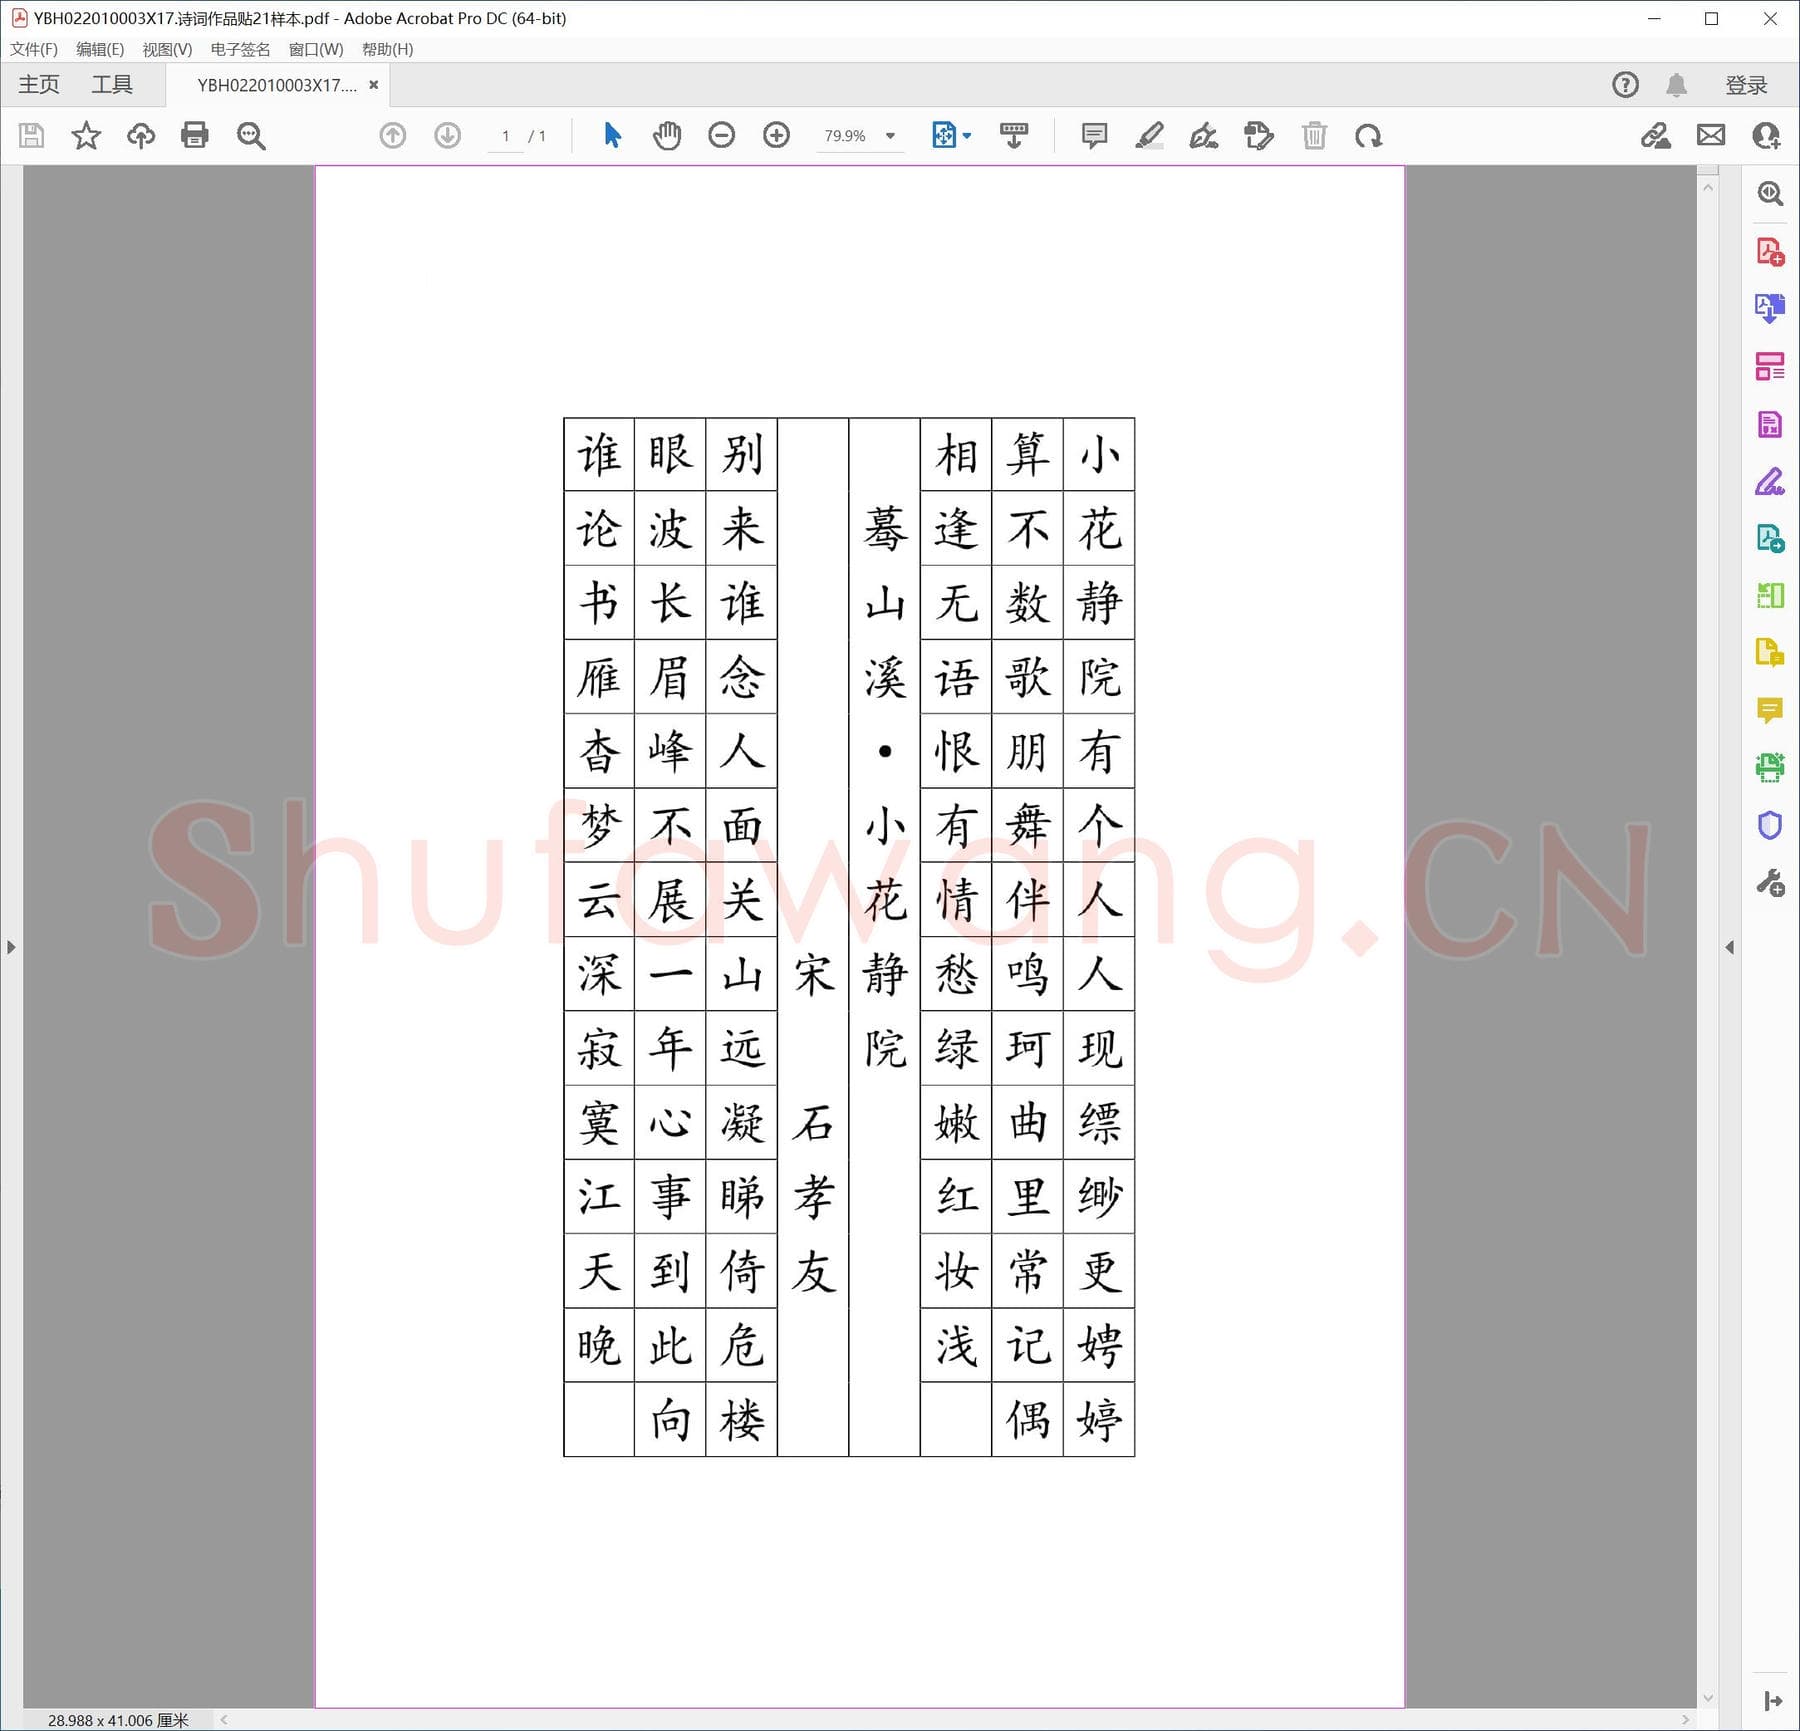Click the stamp tool icon

tap(1259, 135)
